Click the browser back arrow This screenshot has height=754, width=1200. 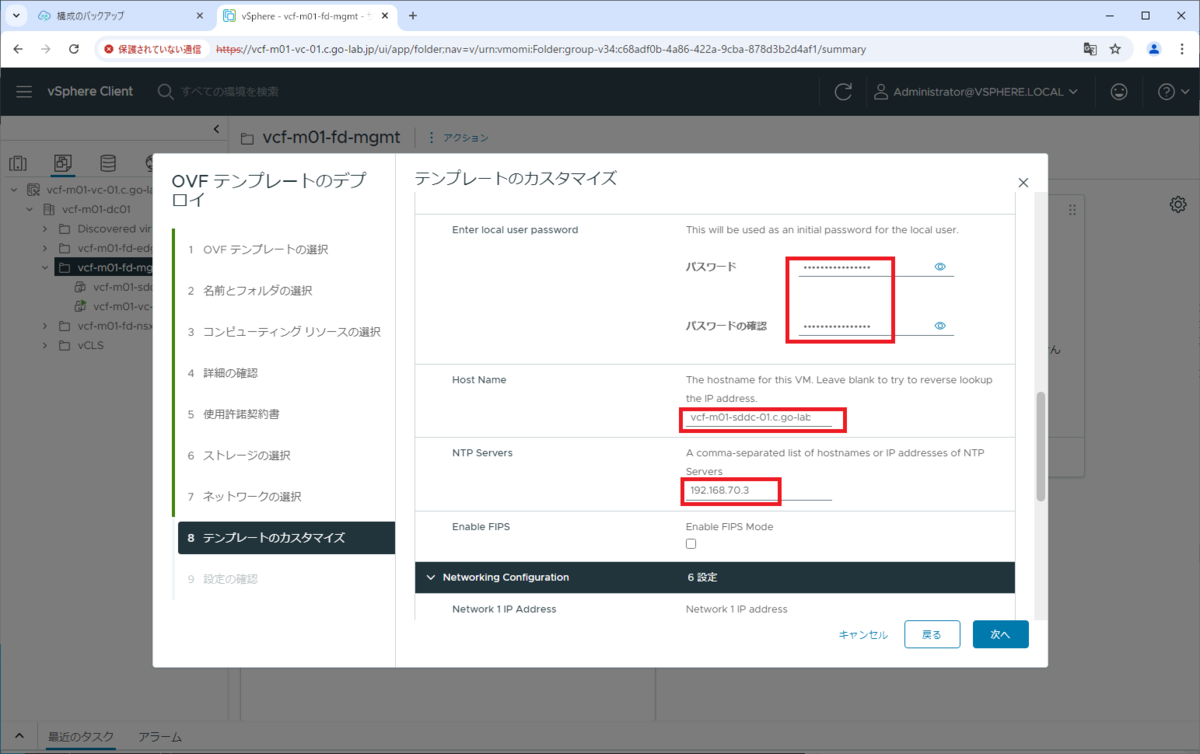pyautogui.click(x=18, y=49)
